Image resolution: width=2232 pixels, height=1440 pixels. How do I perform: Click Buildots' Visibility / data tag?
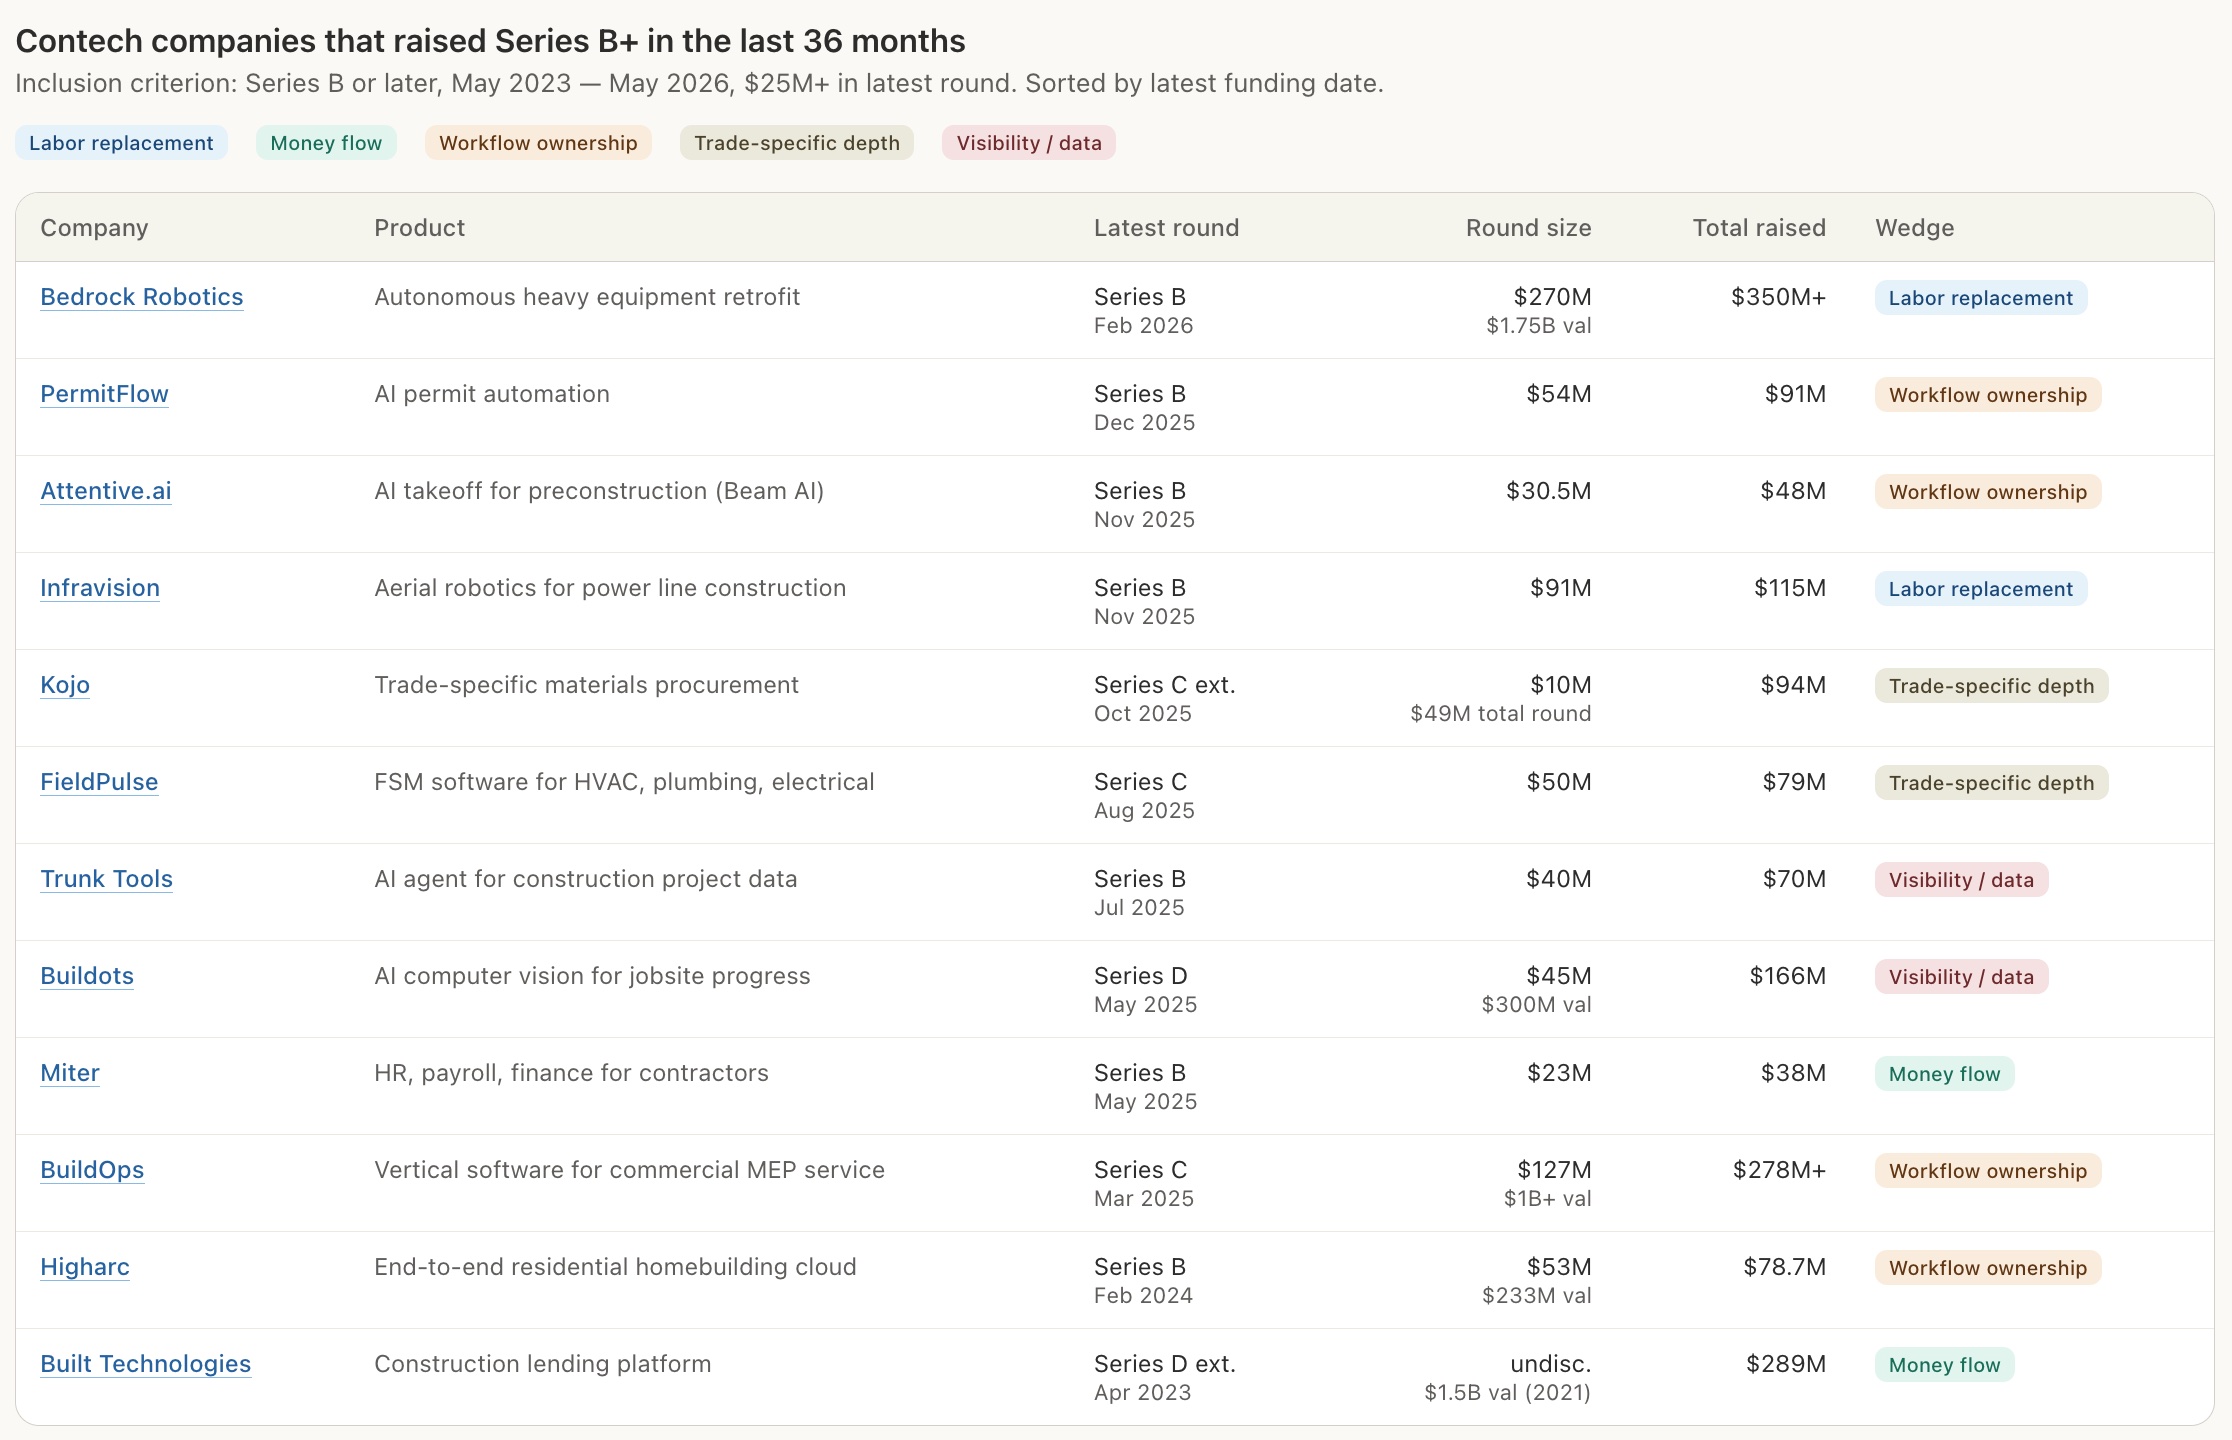click(1961, 977)
